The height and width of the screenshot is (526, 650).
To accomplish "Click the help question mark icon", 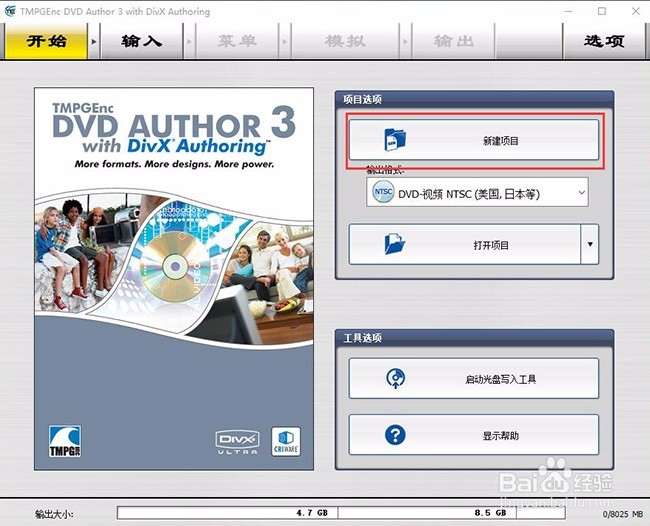I will click(395, 435).
